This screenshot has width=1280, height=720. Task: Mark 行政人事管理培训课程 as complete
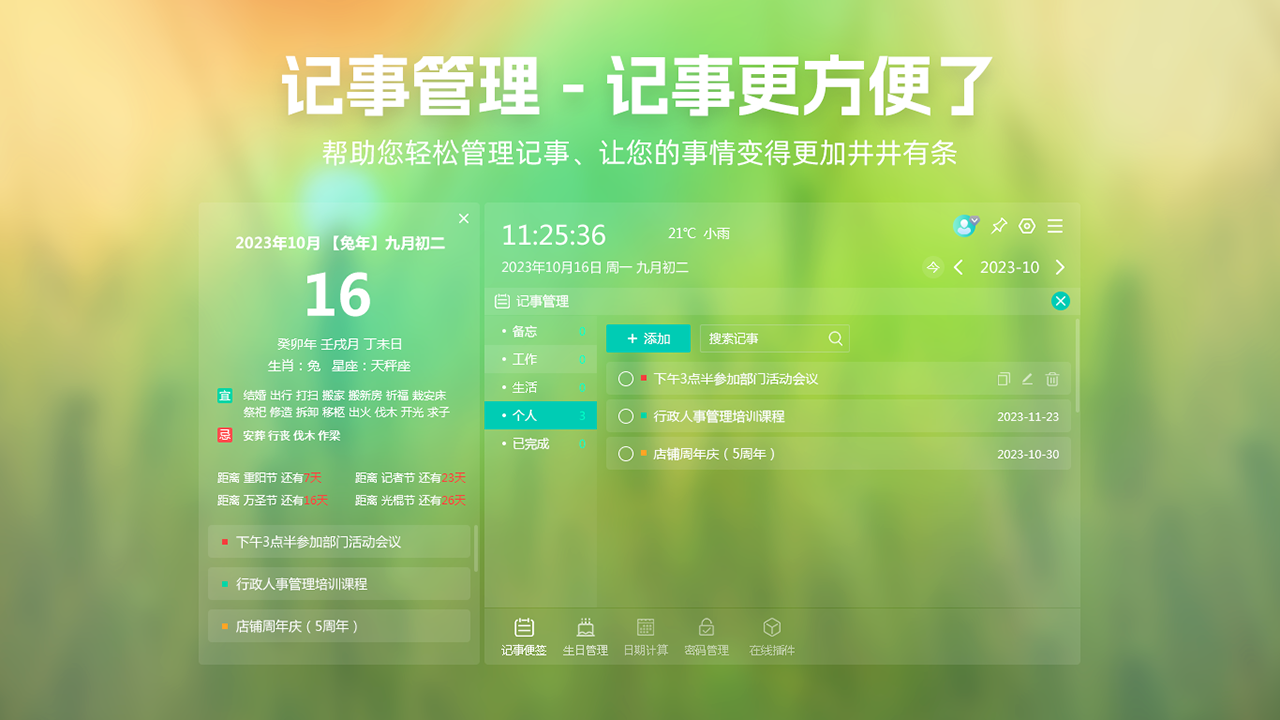click(626, 416)
